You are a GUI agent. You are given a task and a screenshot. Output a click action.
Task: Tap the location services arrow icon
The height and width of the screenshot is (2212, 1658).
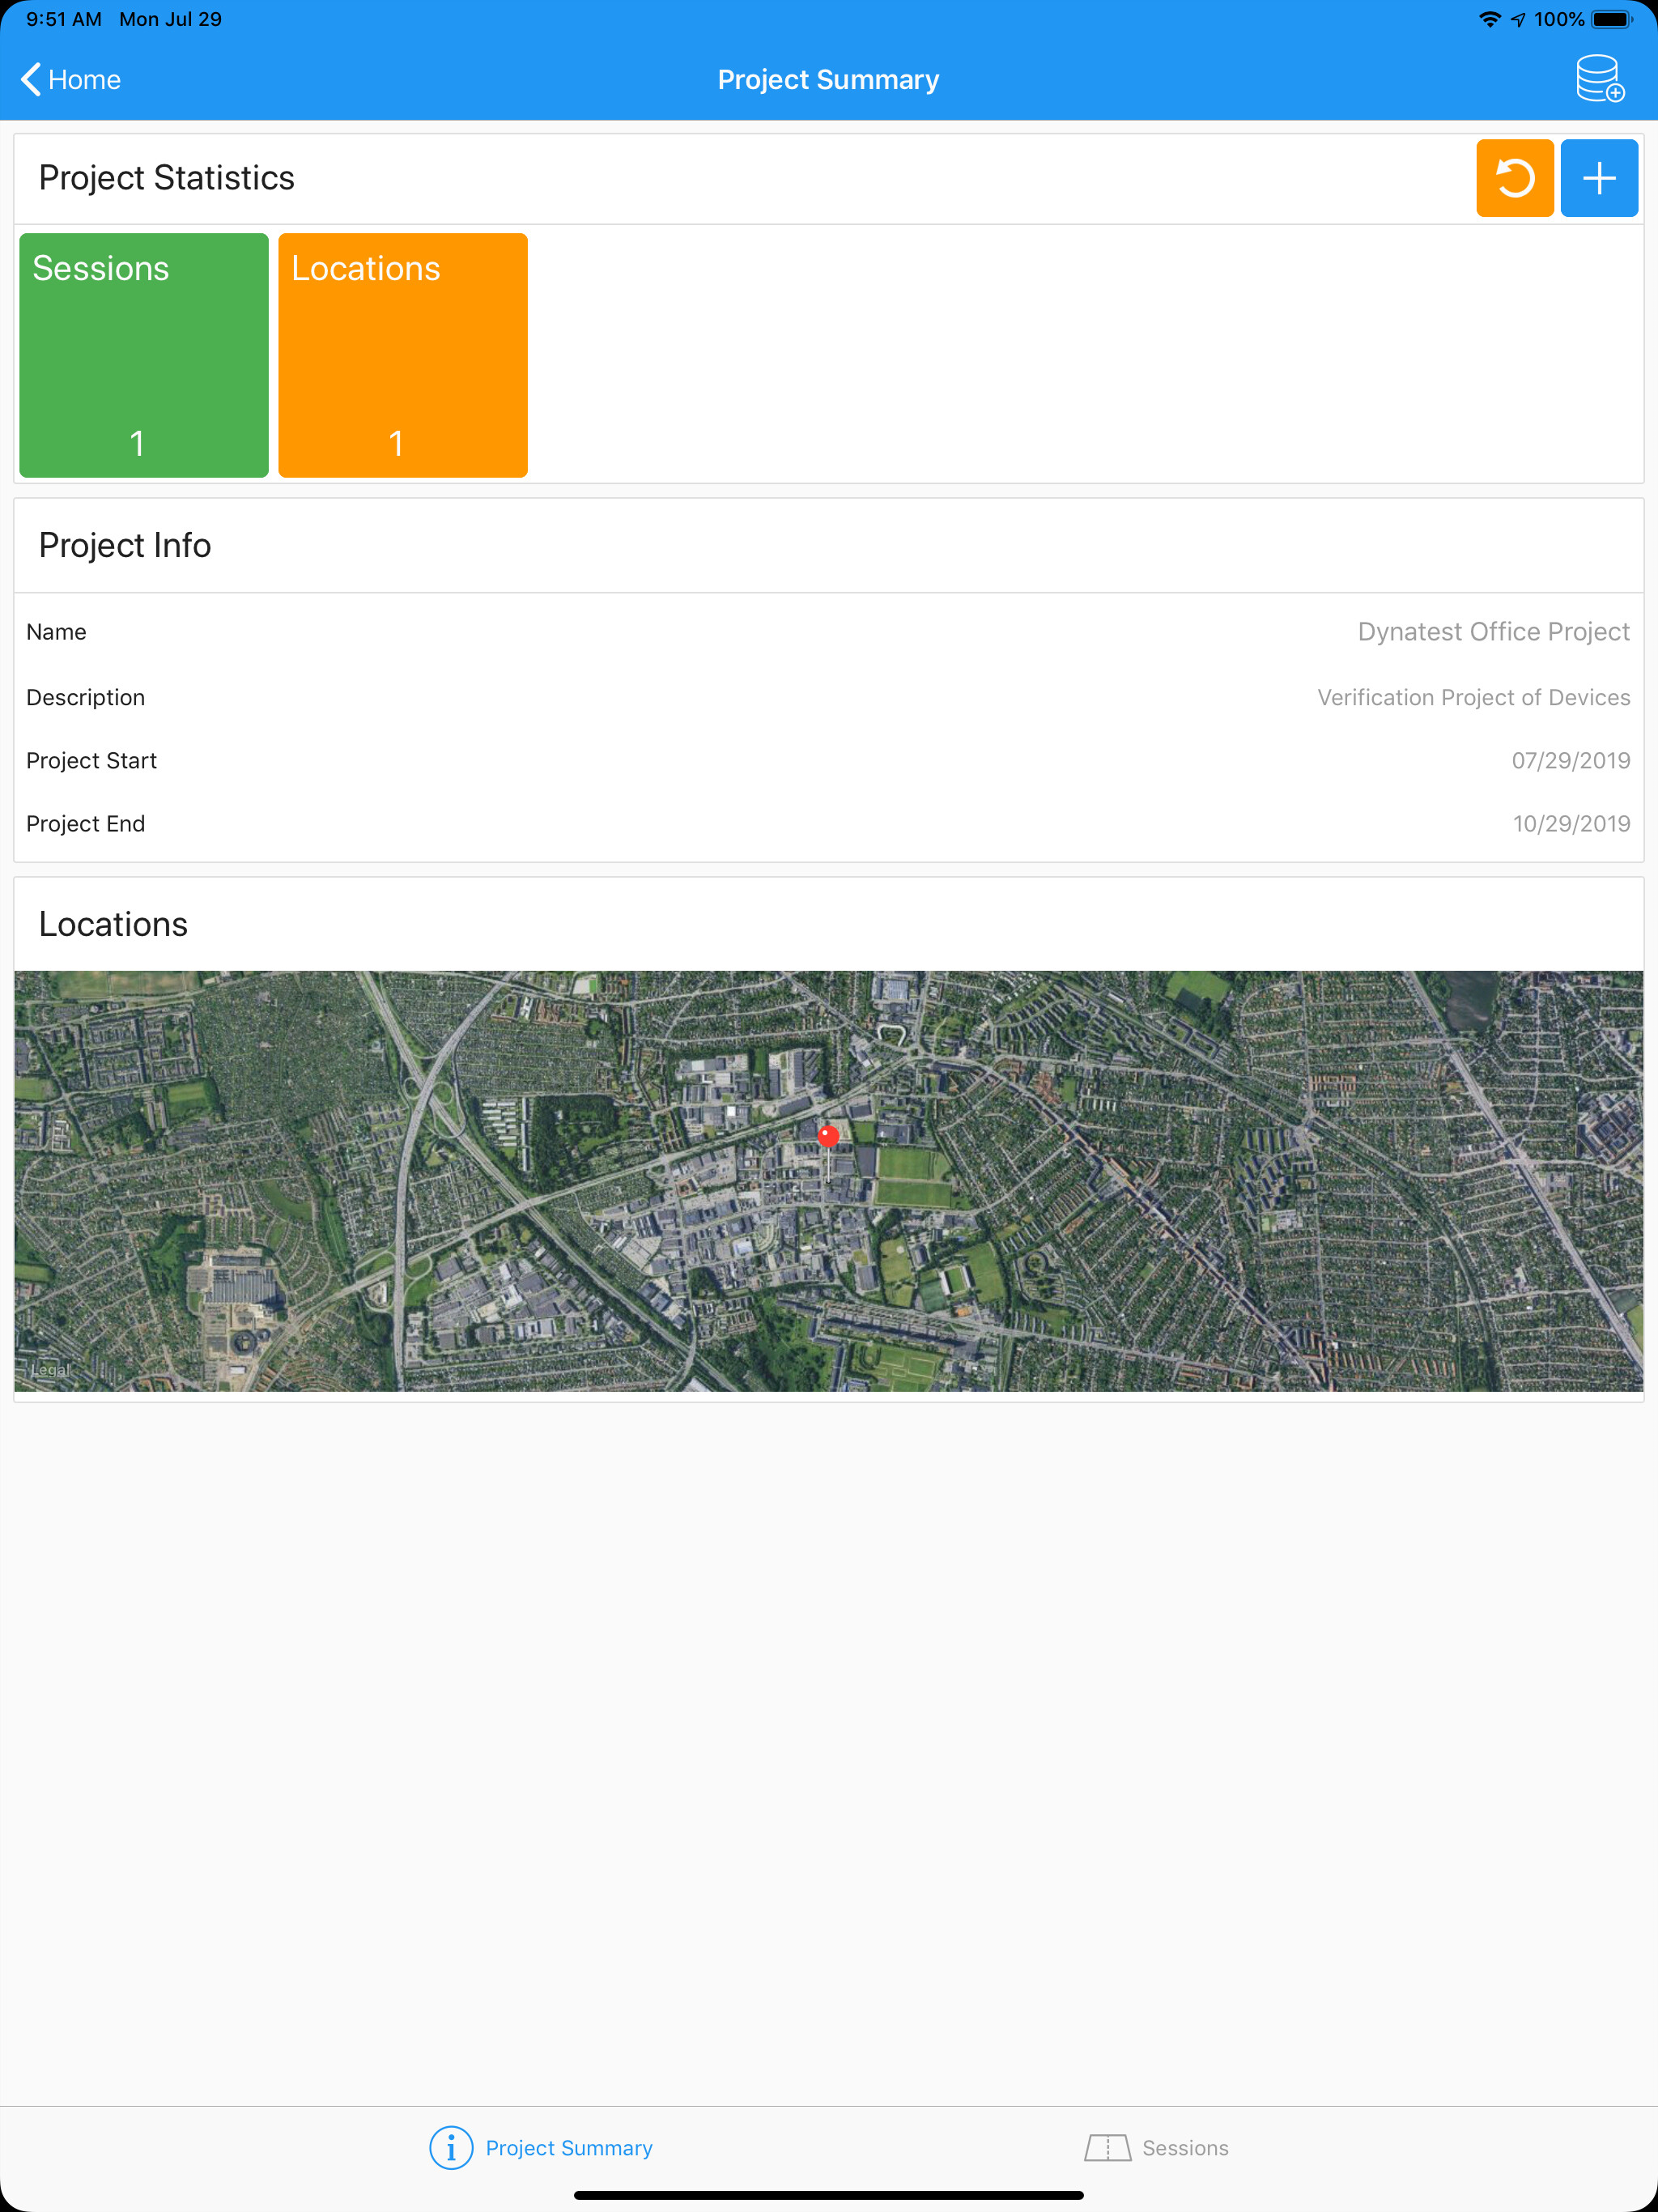pyautogui.click(x=1518, y=19)
